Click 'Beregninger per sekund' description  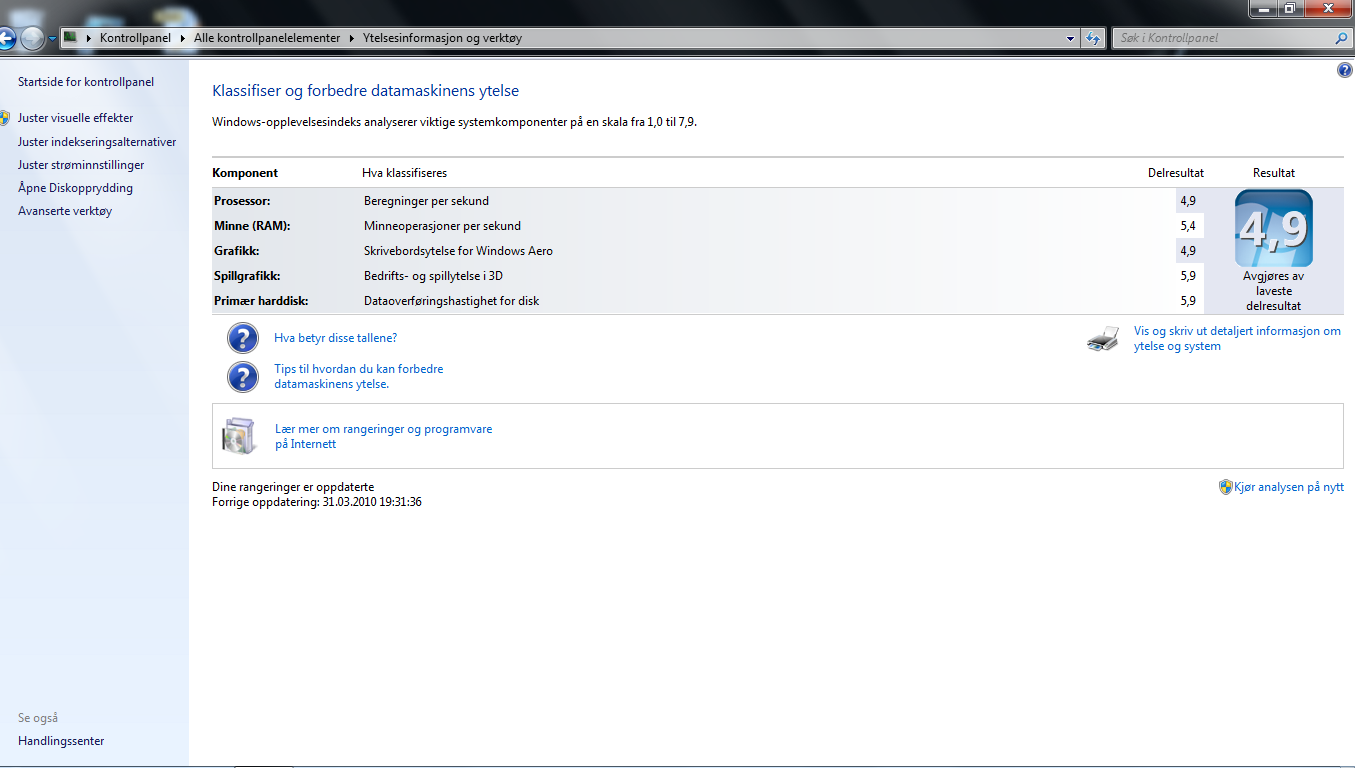pyautogui.click(x=426, y=201)
